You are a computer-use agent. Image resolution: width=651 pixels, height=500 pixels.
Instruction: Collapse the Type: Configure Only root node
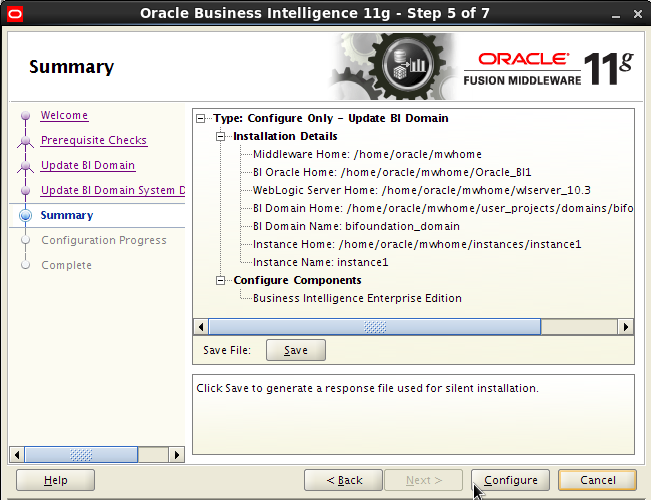(201, 119)
